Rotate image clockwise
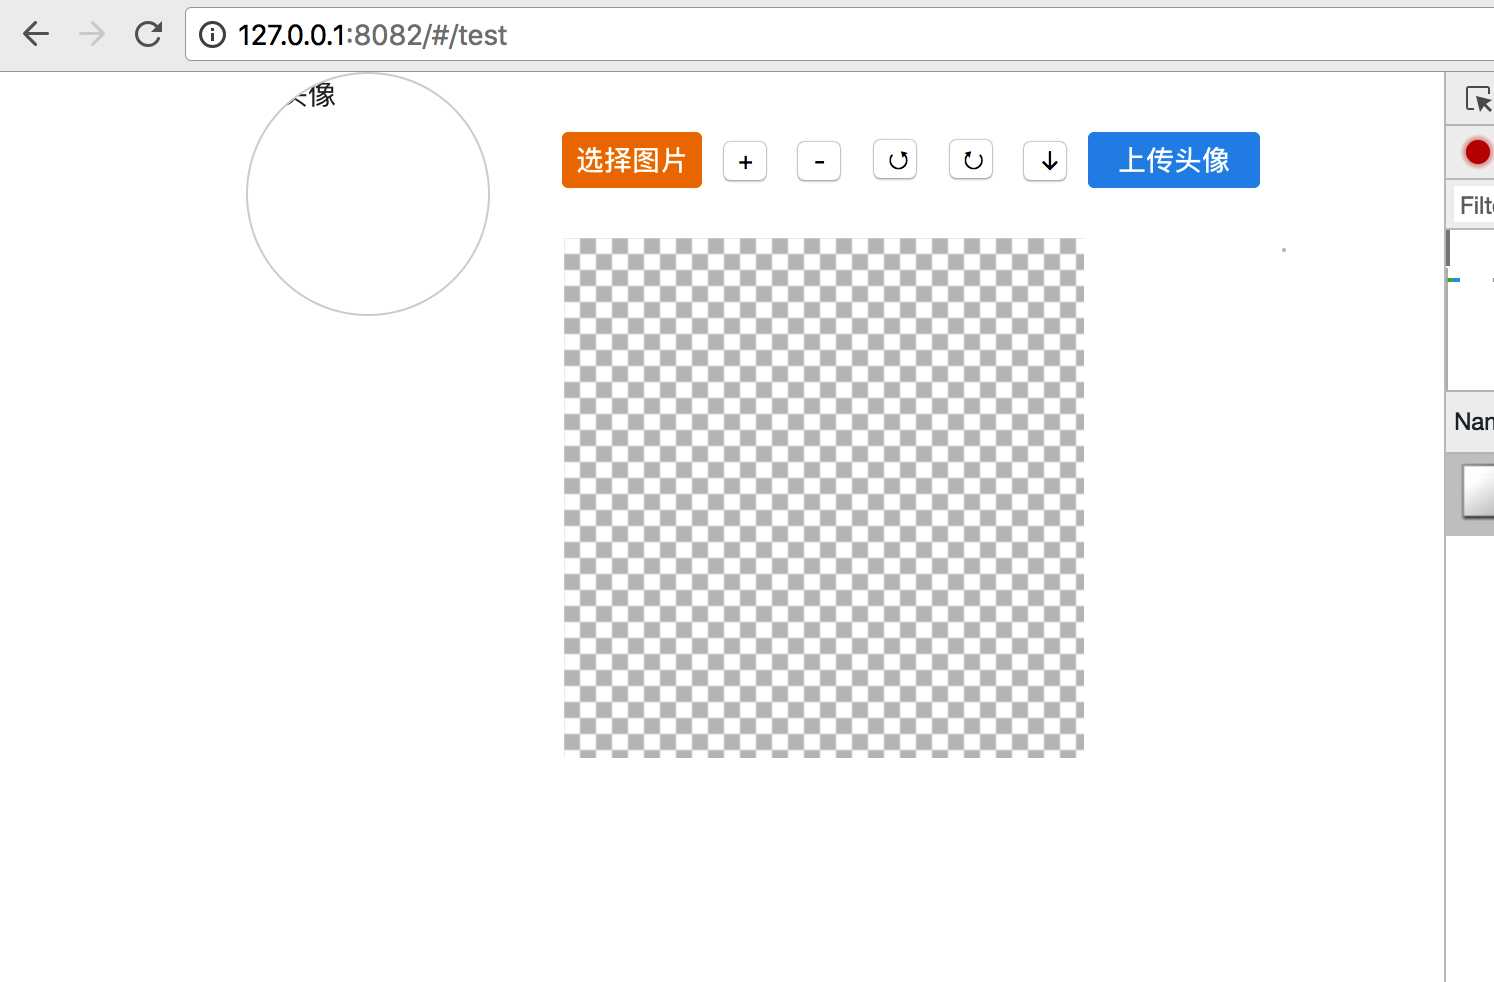 pyautogui.click(x=971, y=160)
